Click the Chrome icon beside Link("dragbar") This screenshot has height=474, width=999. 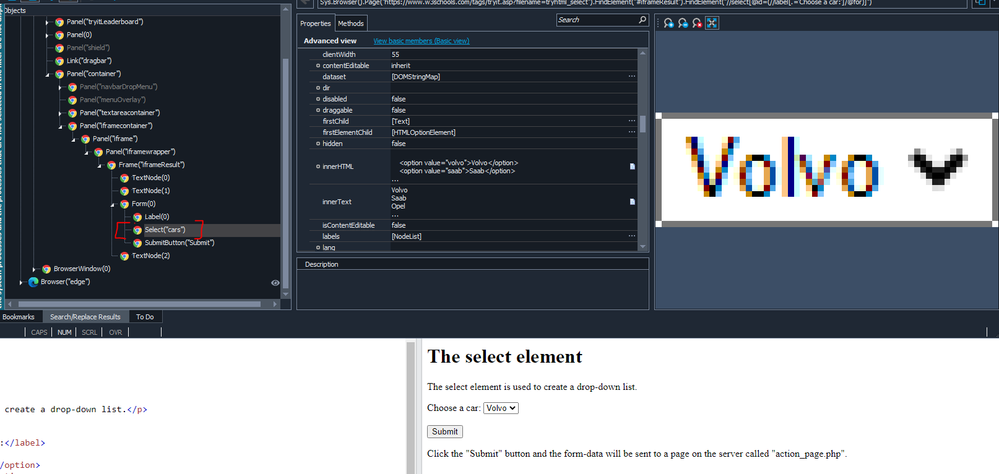[x=59, y=61]
